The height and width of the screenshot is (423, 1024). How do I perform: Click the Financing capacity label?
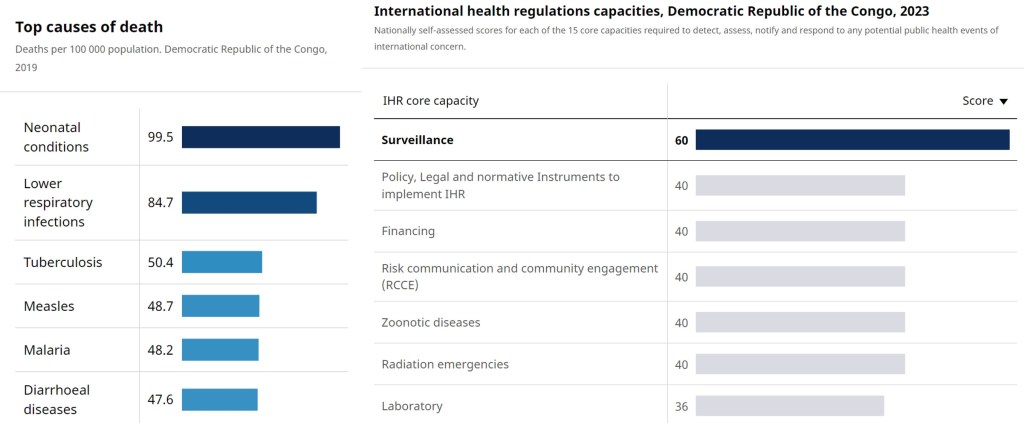click(x=408, y=231)
